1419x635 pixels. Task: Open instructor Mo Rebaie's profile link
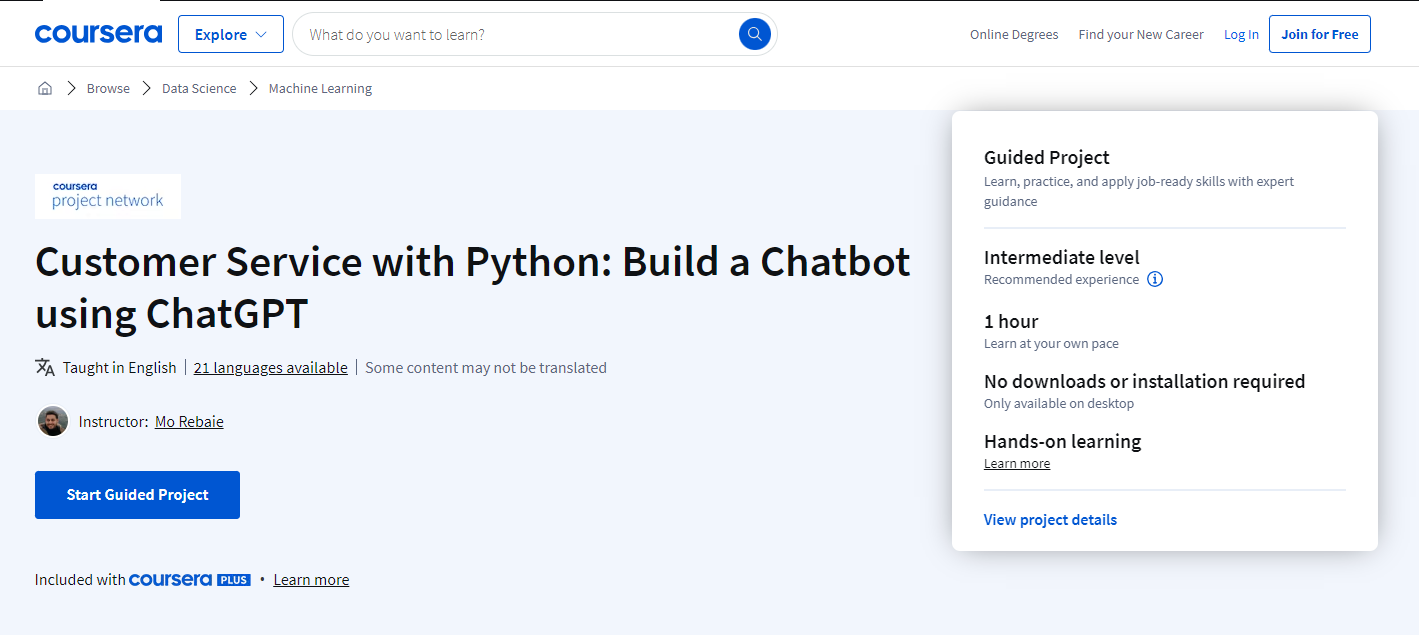click(x=189, y=421)
